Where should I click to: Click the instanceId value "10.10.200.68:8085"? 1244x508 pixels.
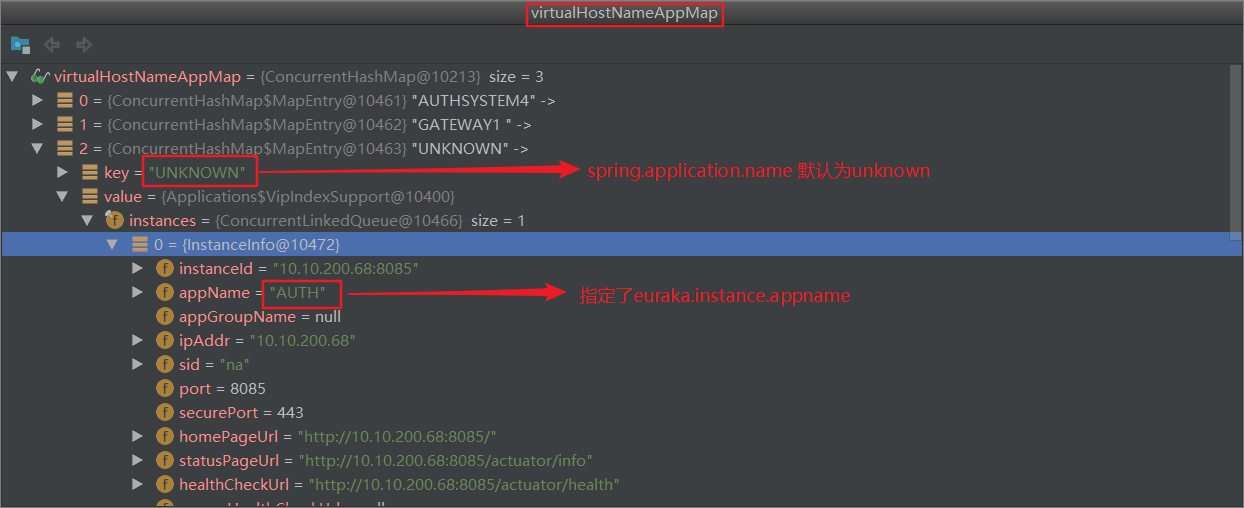(344, 269)
